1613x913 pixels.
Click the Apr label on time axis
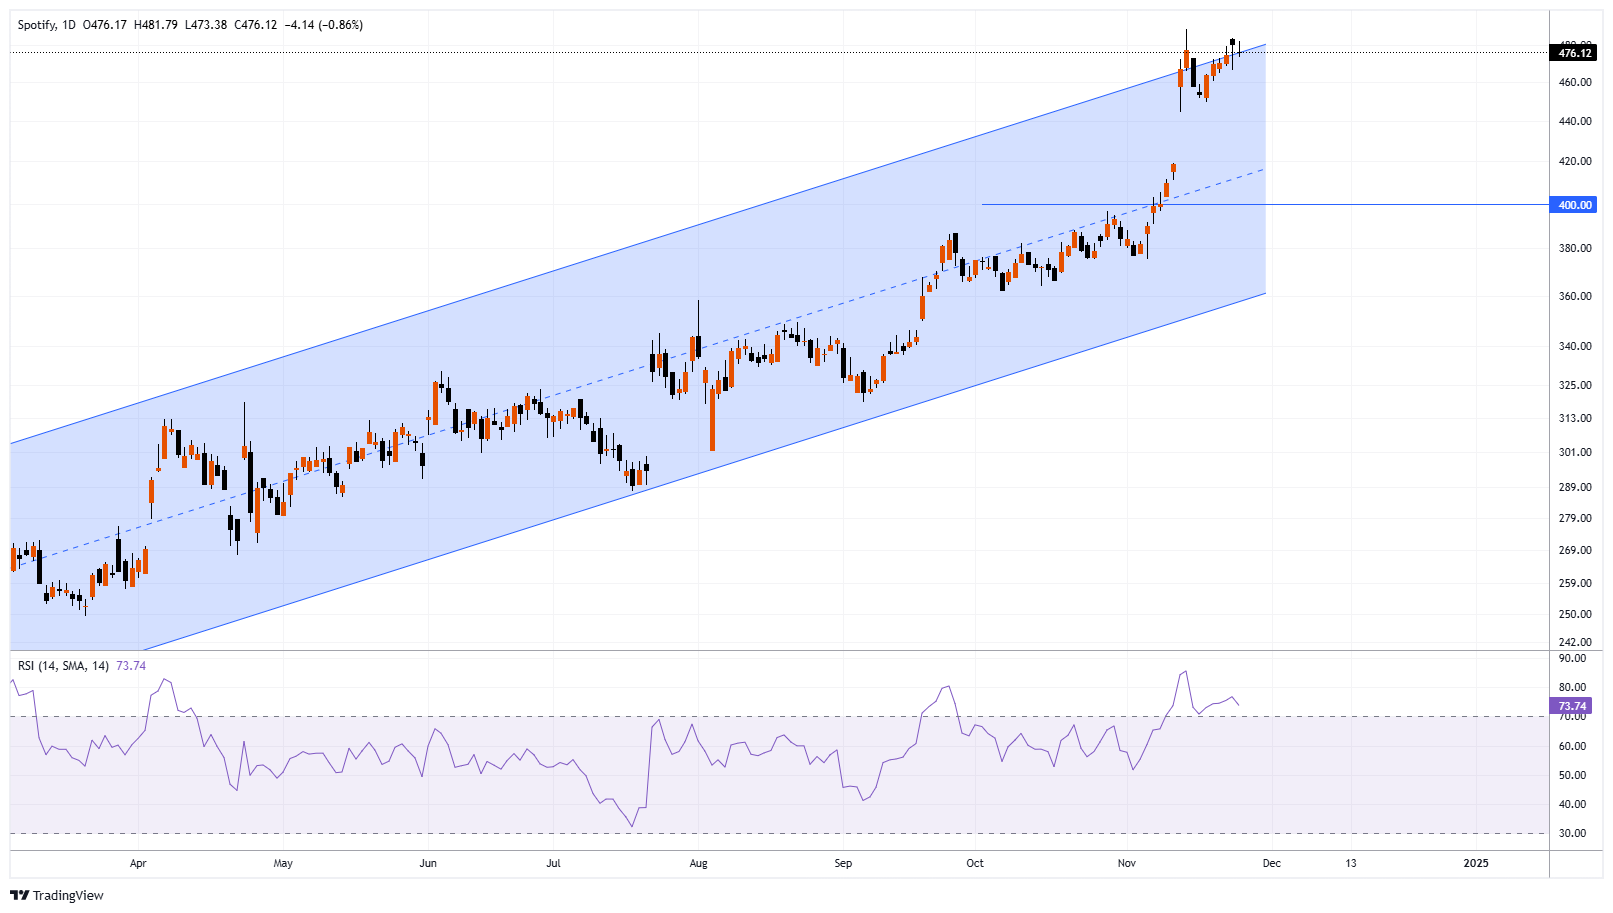[138, 863]
